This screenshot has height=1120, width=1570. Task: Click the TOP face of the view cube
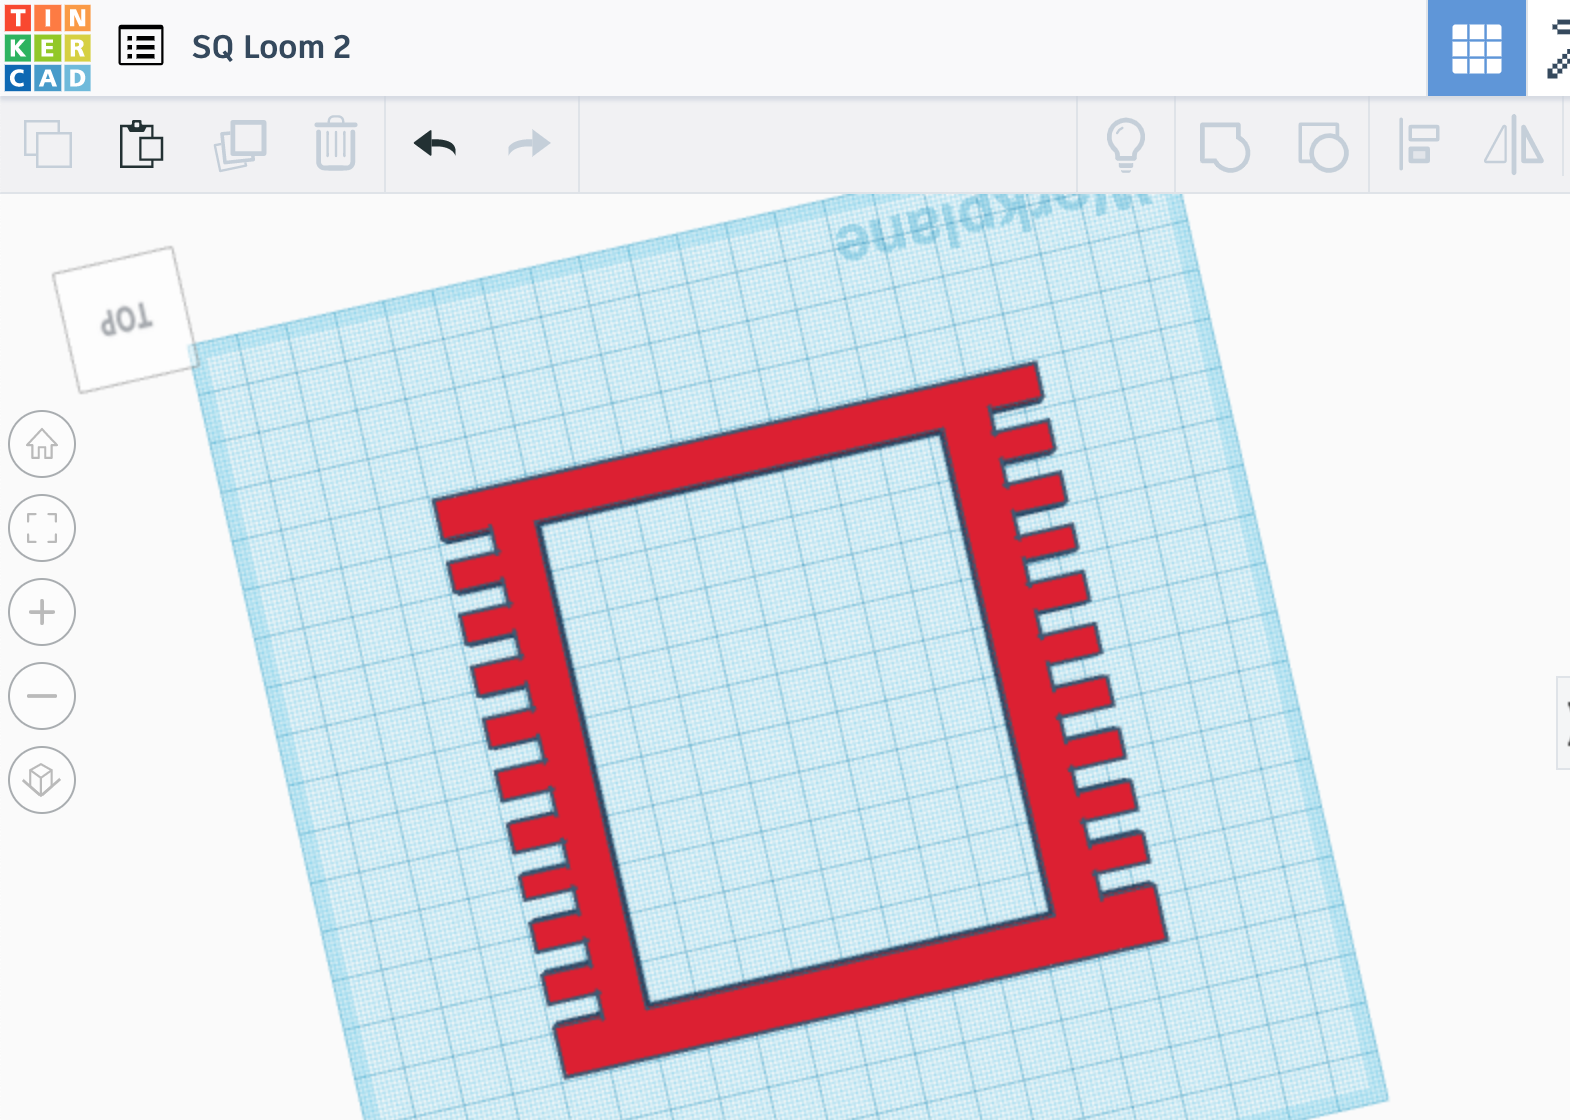125,320
